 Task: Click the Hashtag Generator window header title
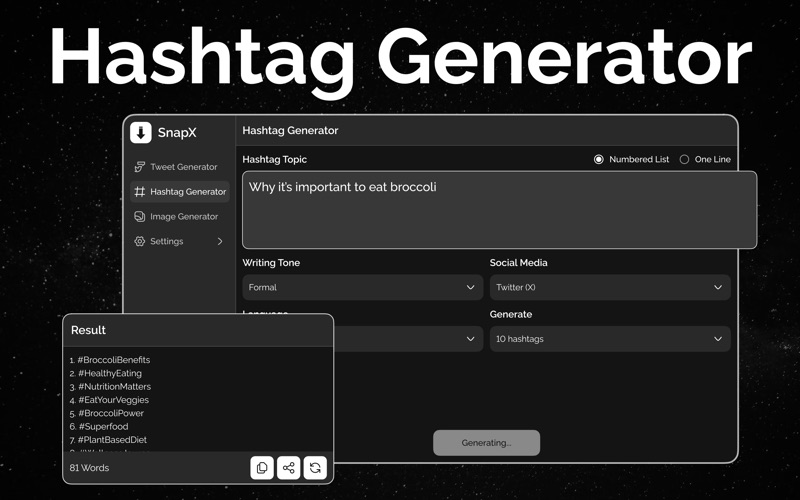290,131
